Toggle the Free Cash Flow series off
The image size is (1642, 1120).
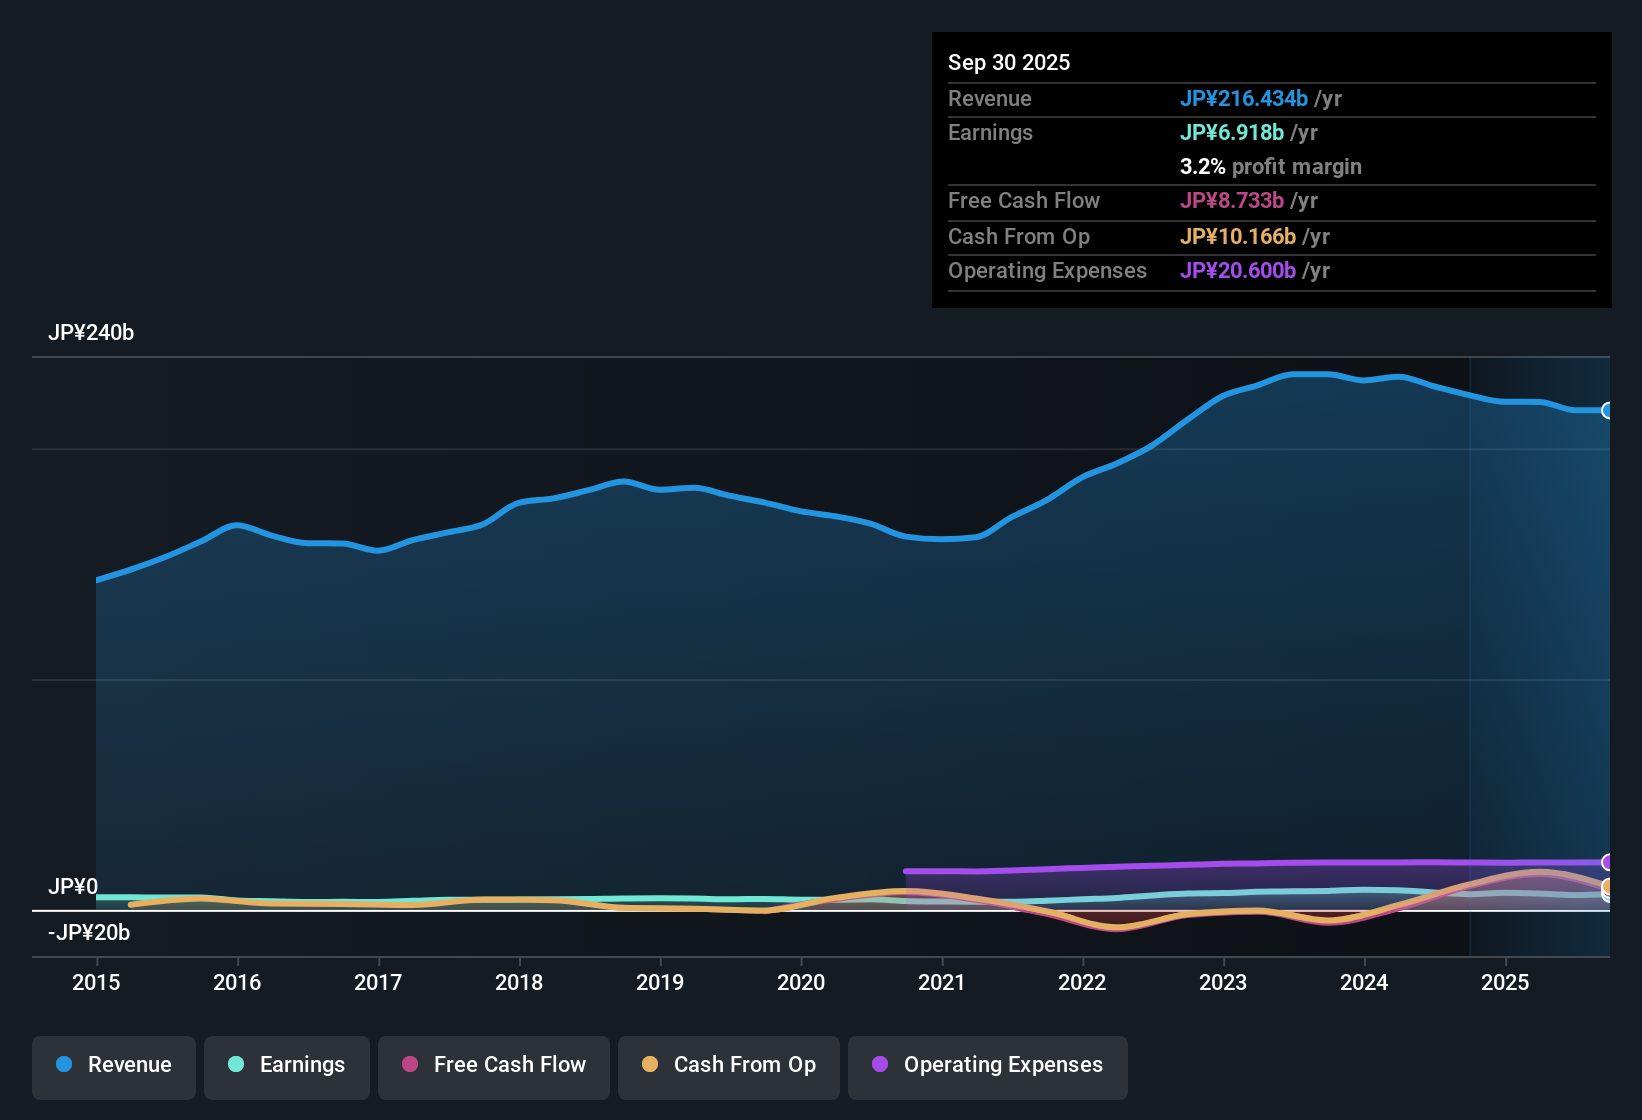pos(493,1065)
